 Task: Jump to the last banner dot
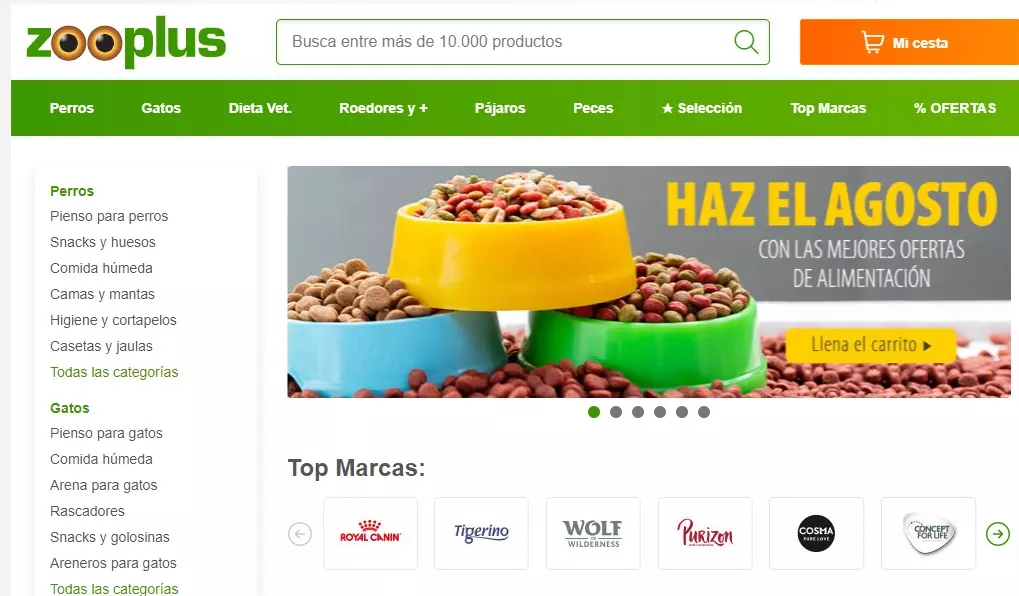(x=704, y=412)
